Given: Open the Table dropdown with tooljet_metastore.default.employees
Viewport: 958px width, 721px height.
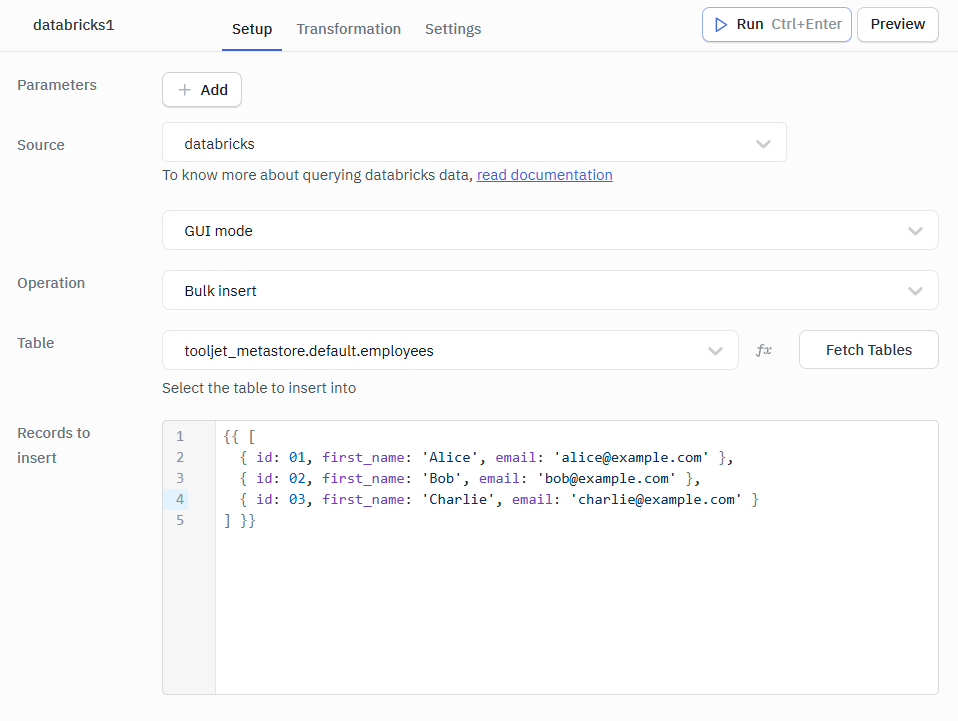Looking at the screenshot, I should click(x=450, y=350).
